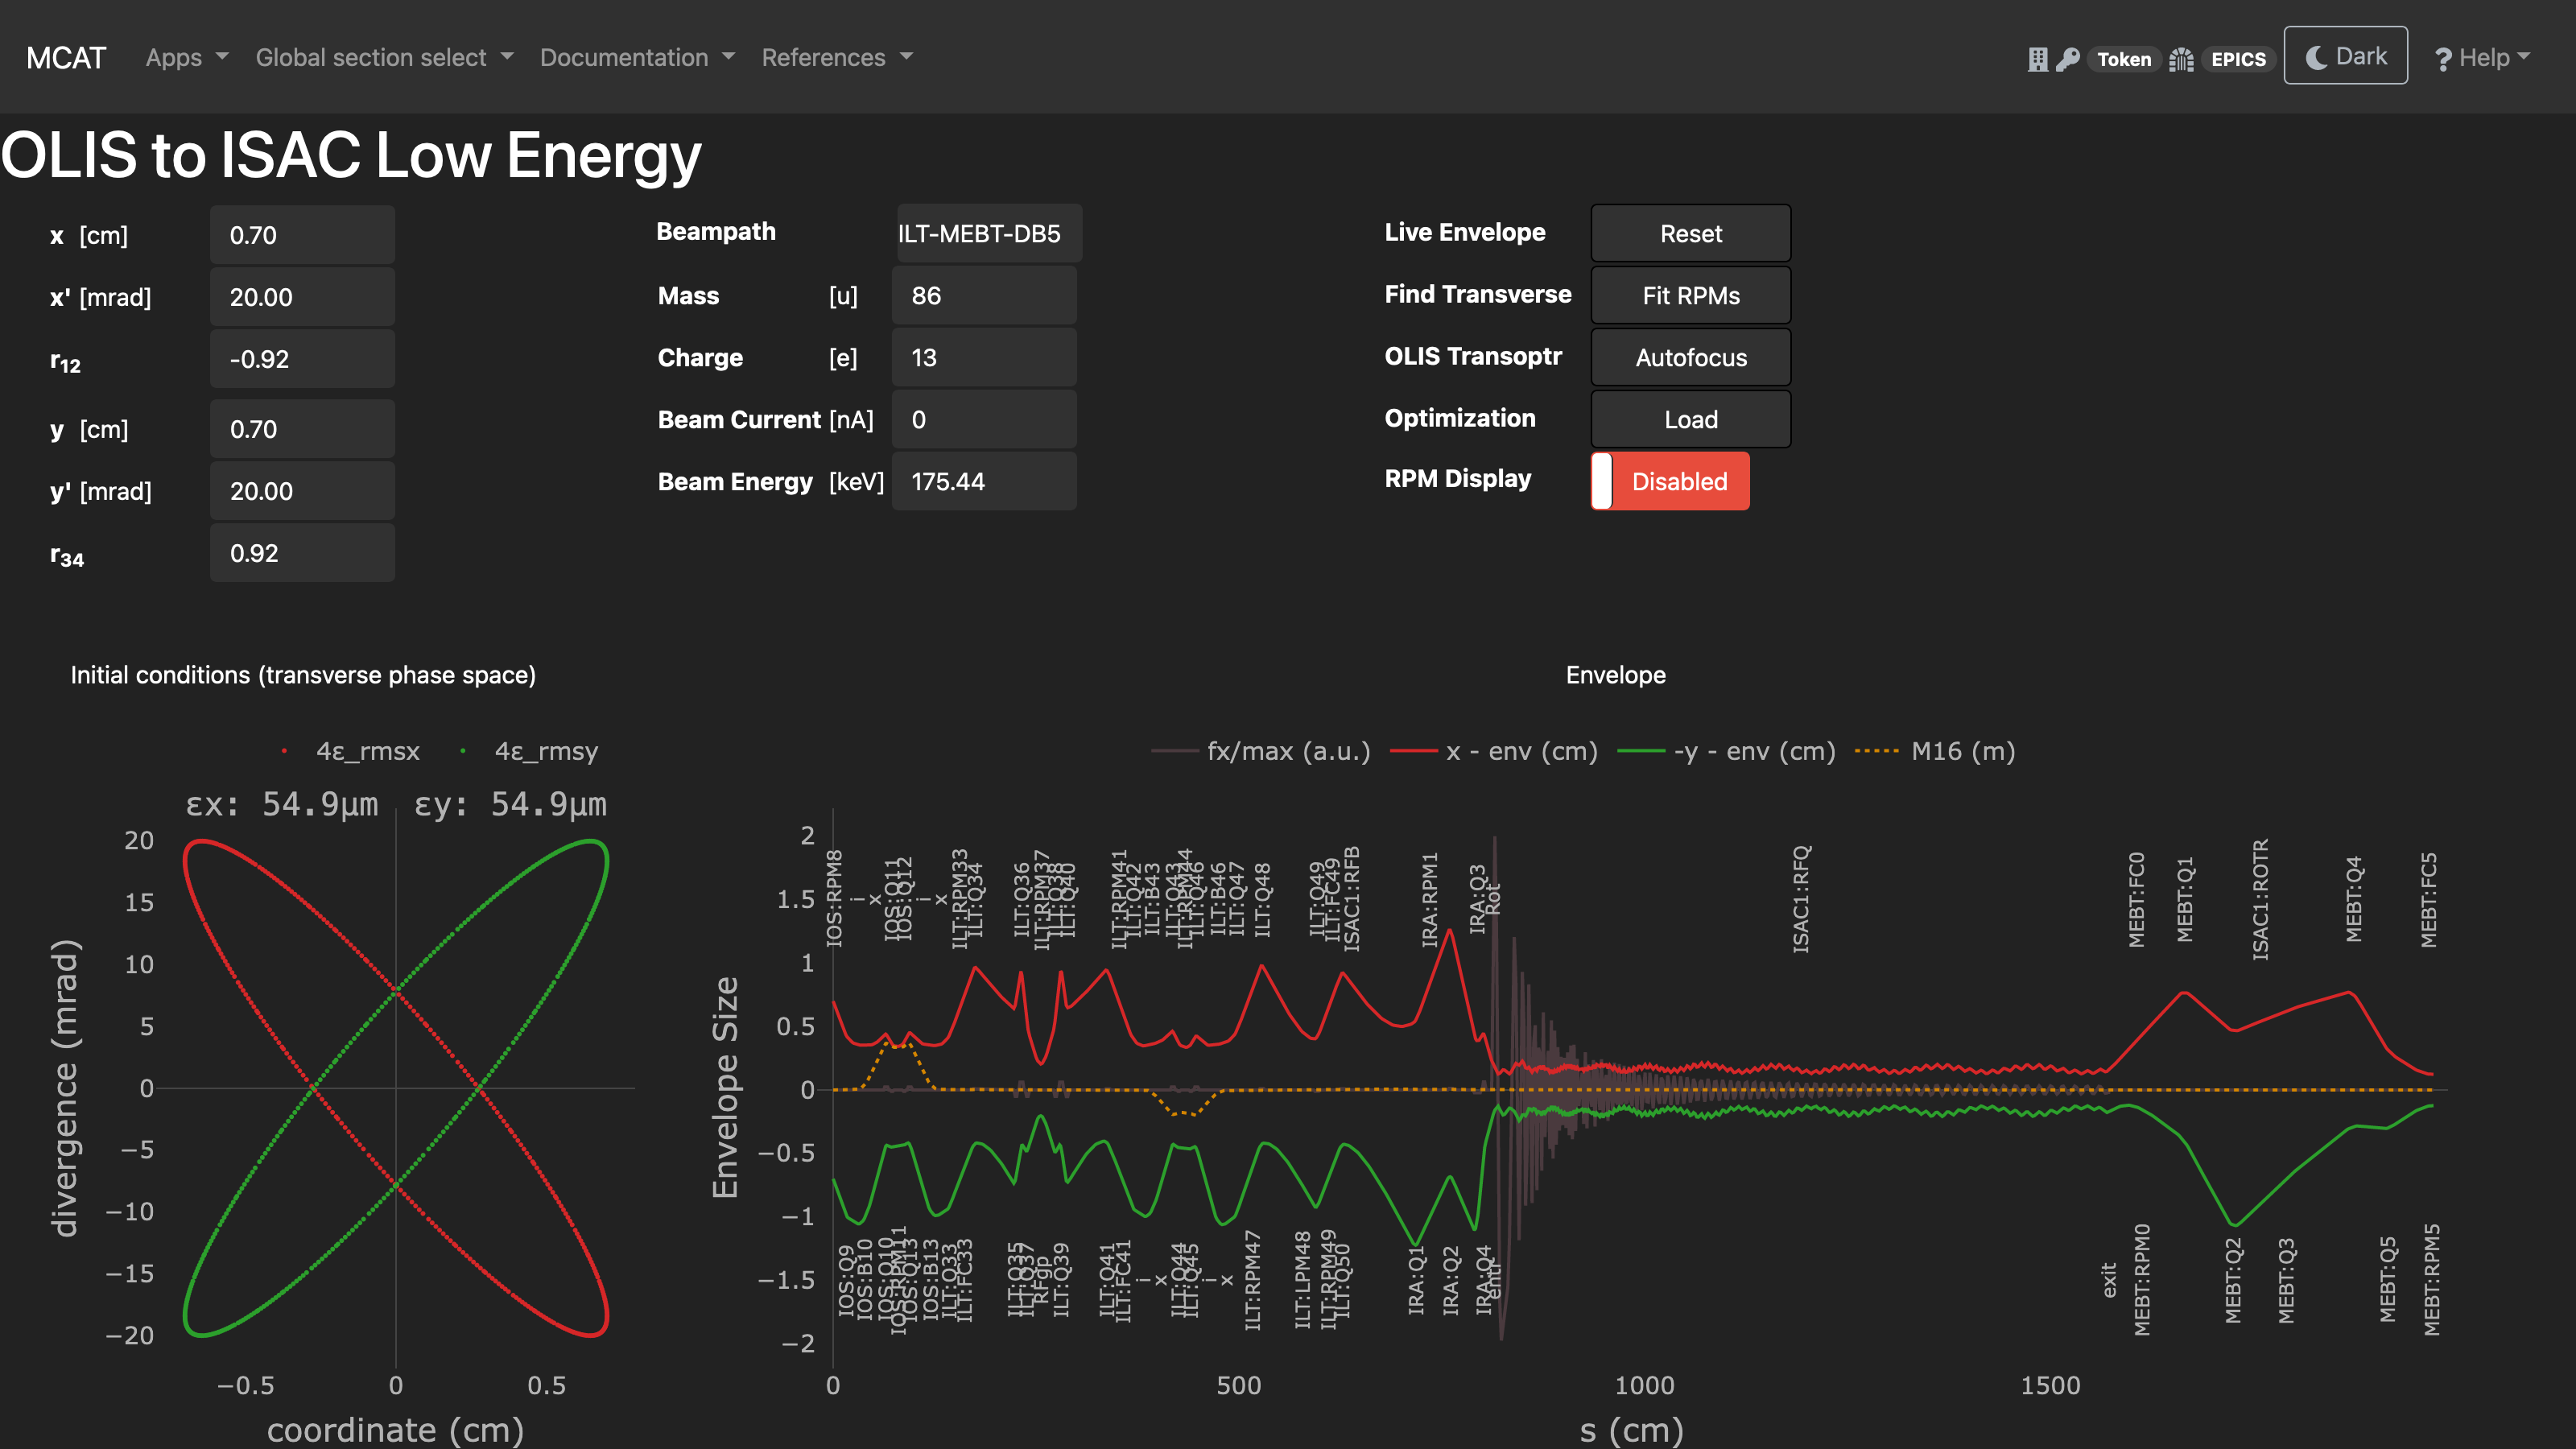Open Beampath ILT-MEBT-DB5 selector

point(988,233)
